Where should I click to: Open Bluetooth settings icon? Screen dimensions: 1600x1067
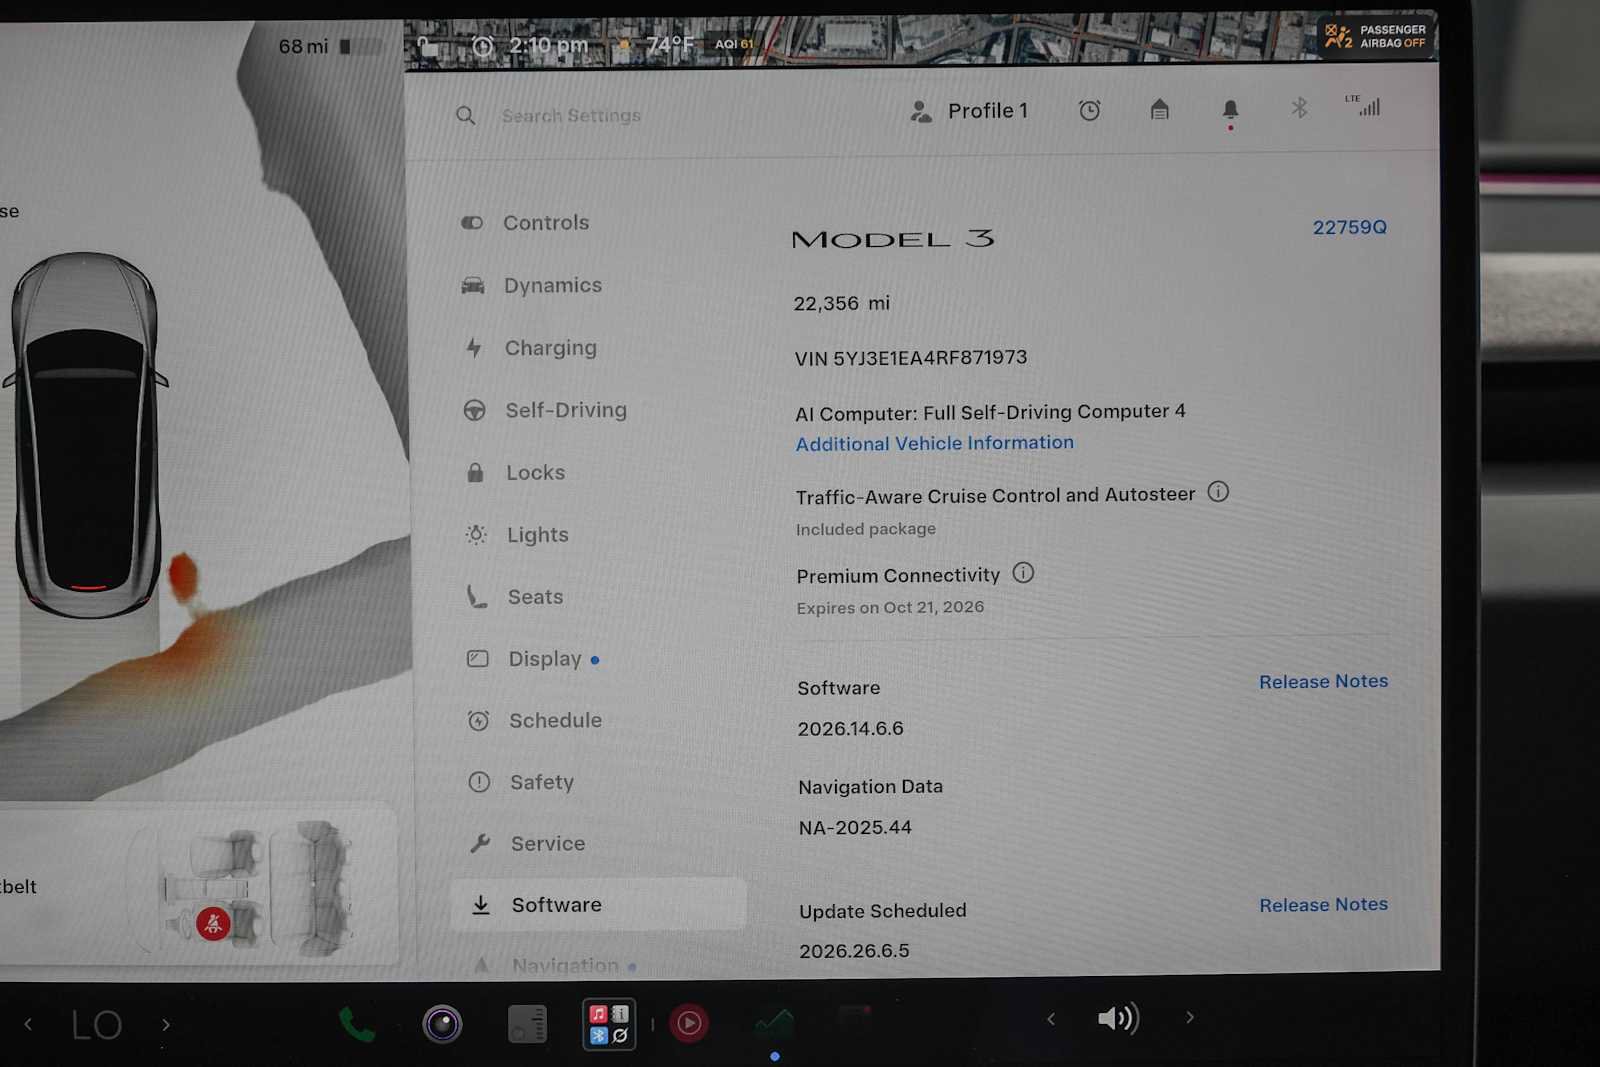tap(1299, 107)
